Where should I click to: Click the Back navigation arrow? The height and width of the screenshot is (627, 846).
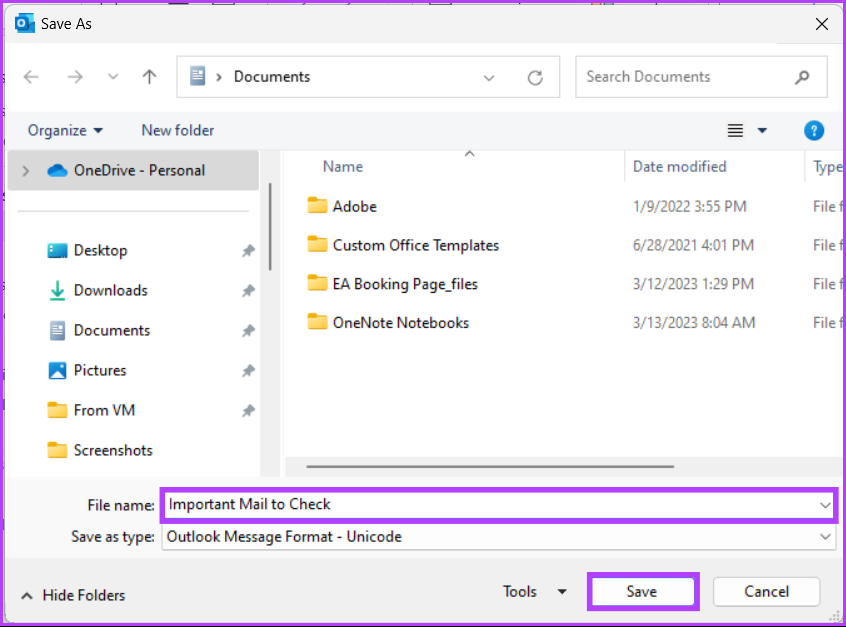click(31, 77)
